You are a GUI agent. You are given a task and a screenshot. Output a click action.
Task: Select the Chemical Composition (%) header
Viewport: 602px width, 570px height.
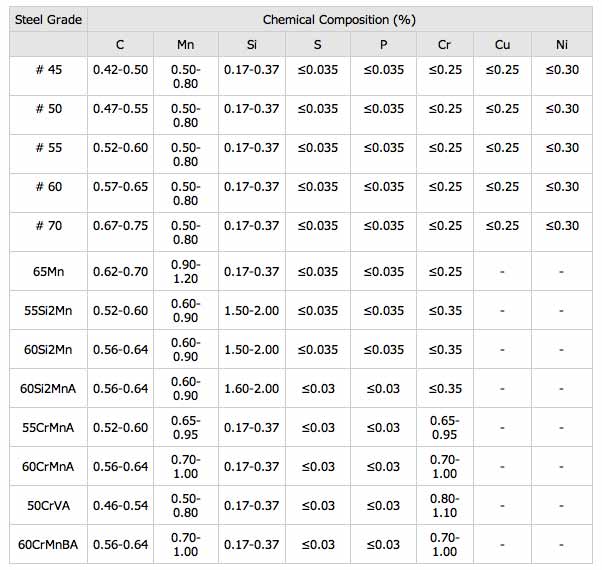click(339, 19)
